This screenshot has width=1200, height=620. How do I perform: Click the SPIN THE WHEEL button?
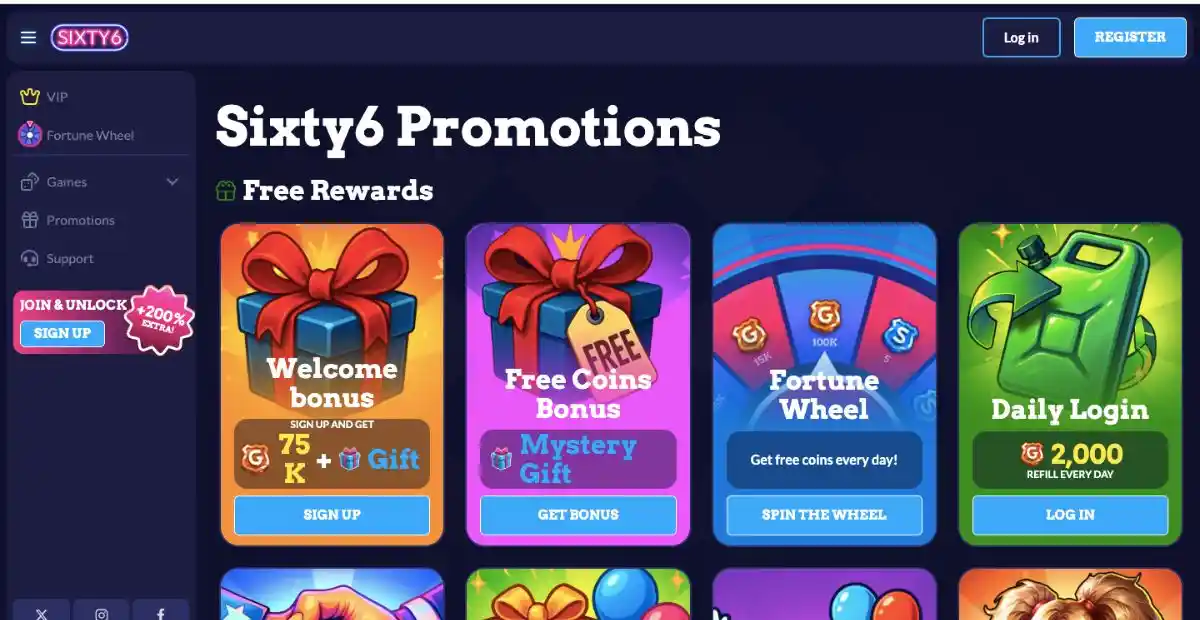[x=824, y=515]
